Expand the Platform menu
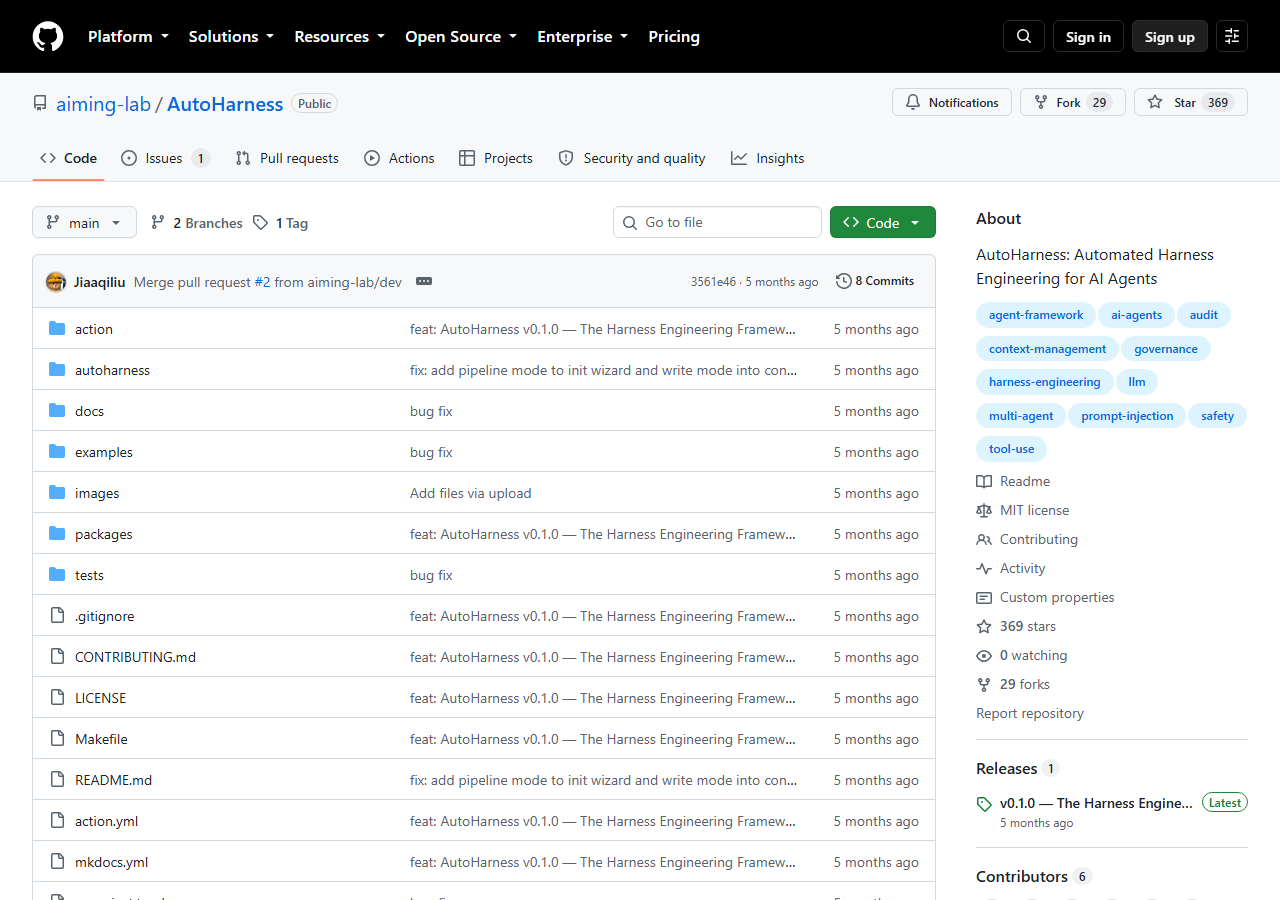This screenshot has width=1280, height=900. [128, 37]
